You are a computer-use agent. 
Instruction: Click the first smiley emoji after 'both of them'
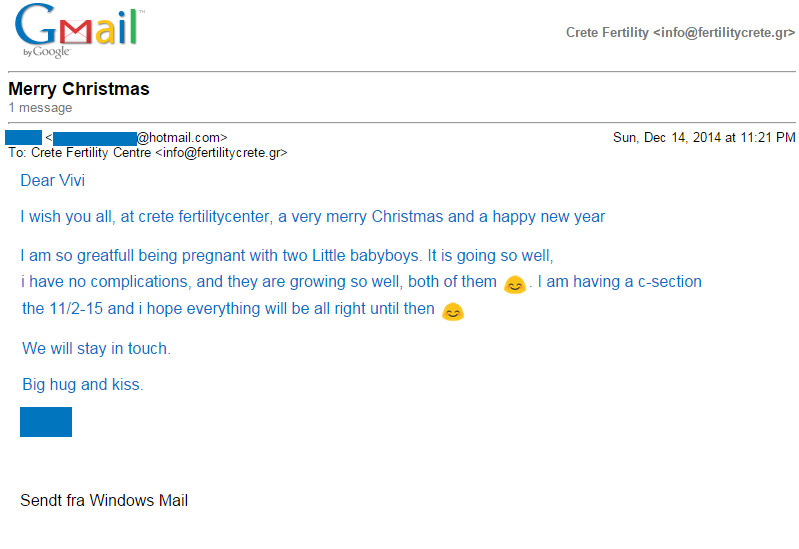click(x=515, y=284)
